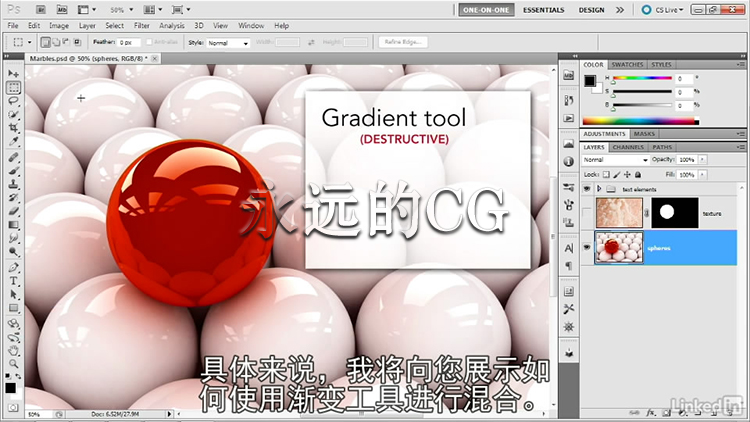Expand the text elements layer group
Viewport: 750px width, 422px height.
pos(599,189)
